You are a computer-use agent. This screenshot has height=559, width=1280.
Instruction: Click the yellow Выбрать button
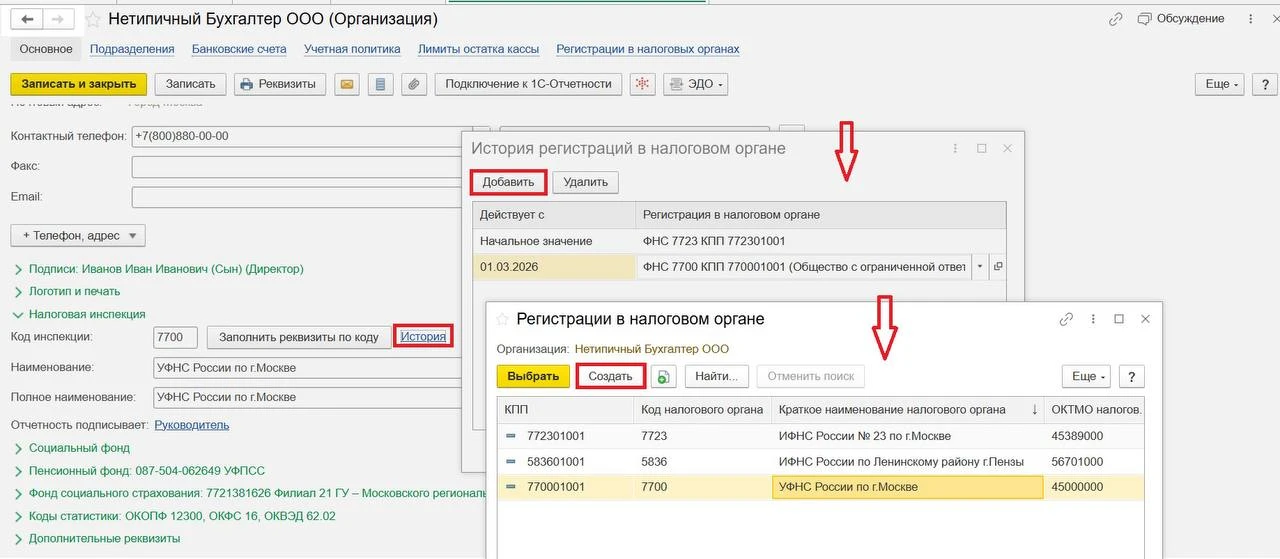tap(533, 376)
